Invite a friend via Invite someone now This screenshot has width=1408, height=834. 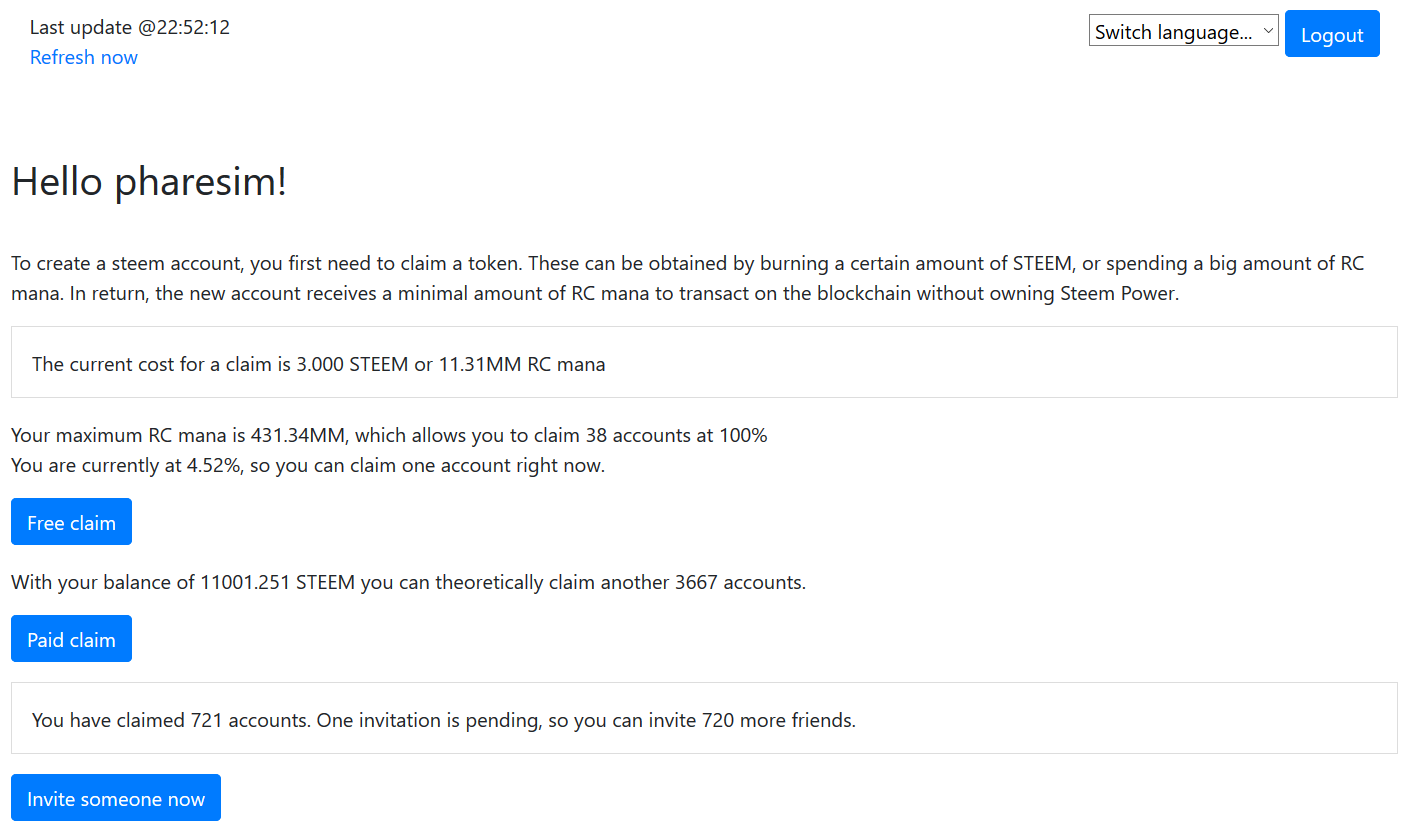coord(116,798)
